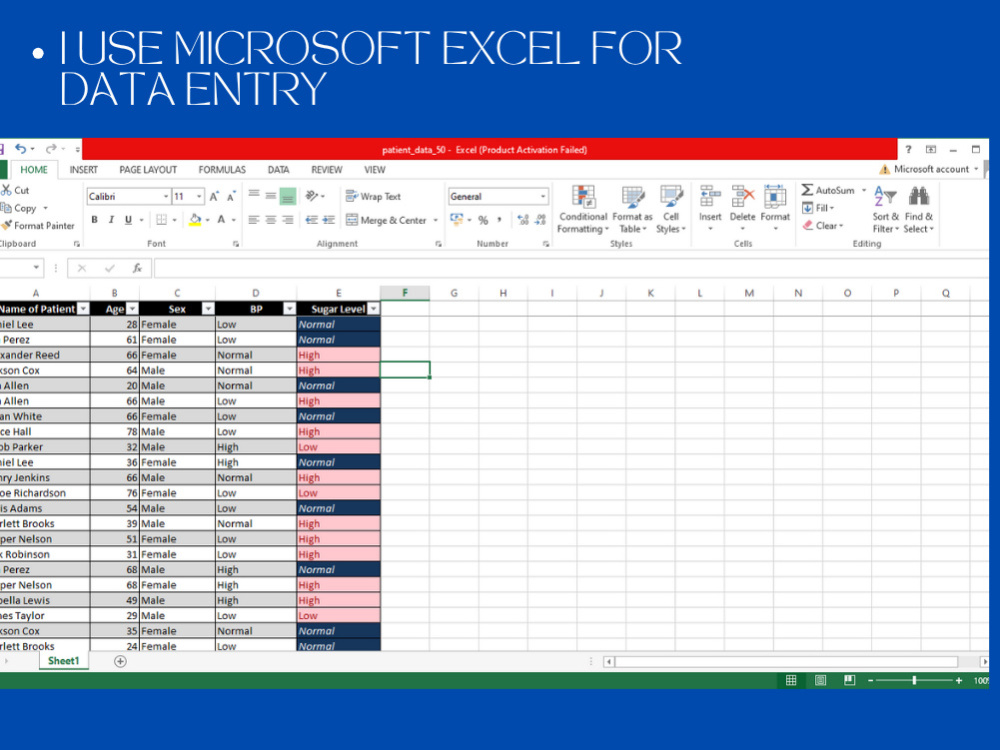The height and width of the screenshot is (750, 1000).
Task: Apply comma style format
Action: (499, 220)
